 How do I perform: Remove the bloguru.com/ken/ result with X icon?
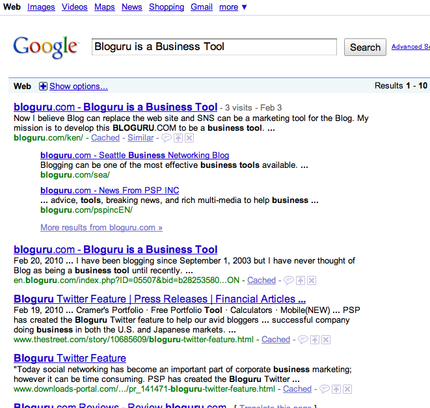pyautogui.click(x=189, y=138)
